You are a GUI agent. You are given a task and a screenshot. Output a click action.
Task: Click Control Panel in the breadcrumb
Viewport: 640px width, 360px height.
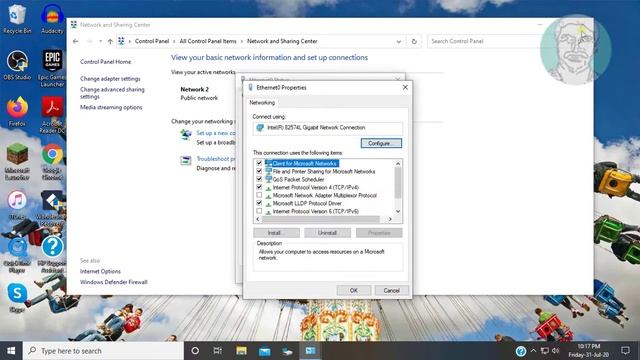click(152, 41)
